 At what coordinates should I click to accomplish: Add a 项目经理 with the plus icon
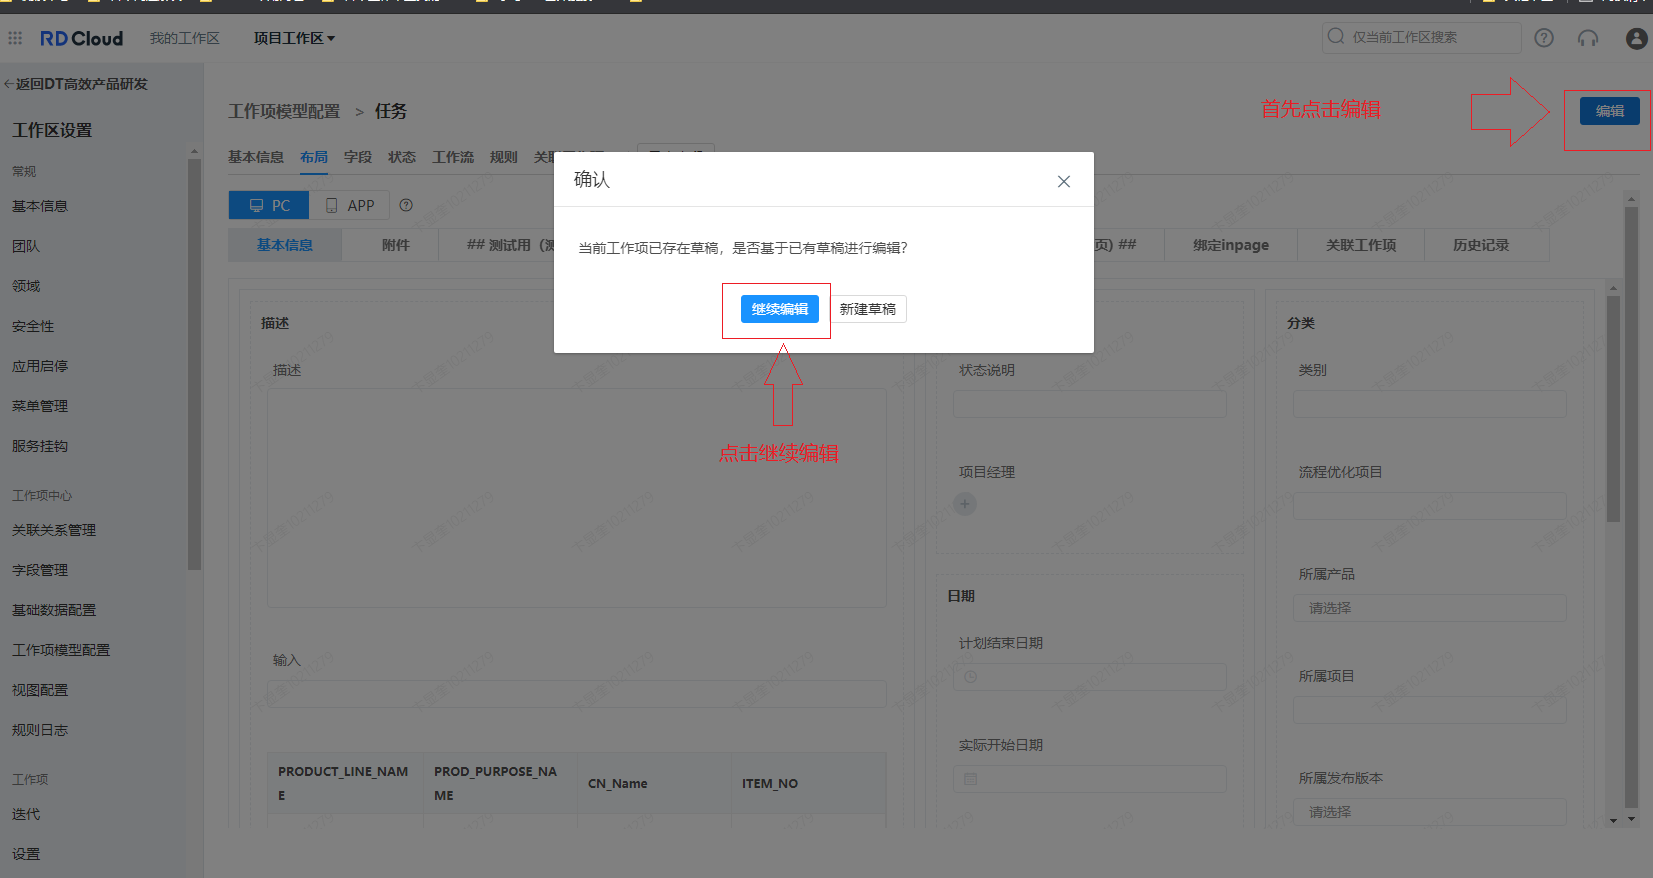[x=965, y=504]
